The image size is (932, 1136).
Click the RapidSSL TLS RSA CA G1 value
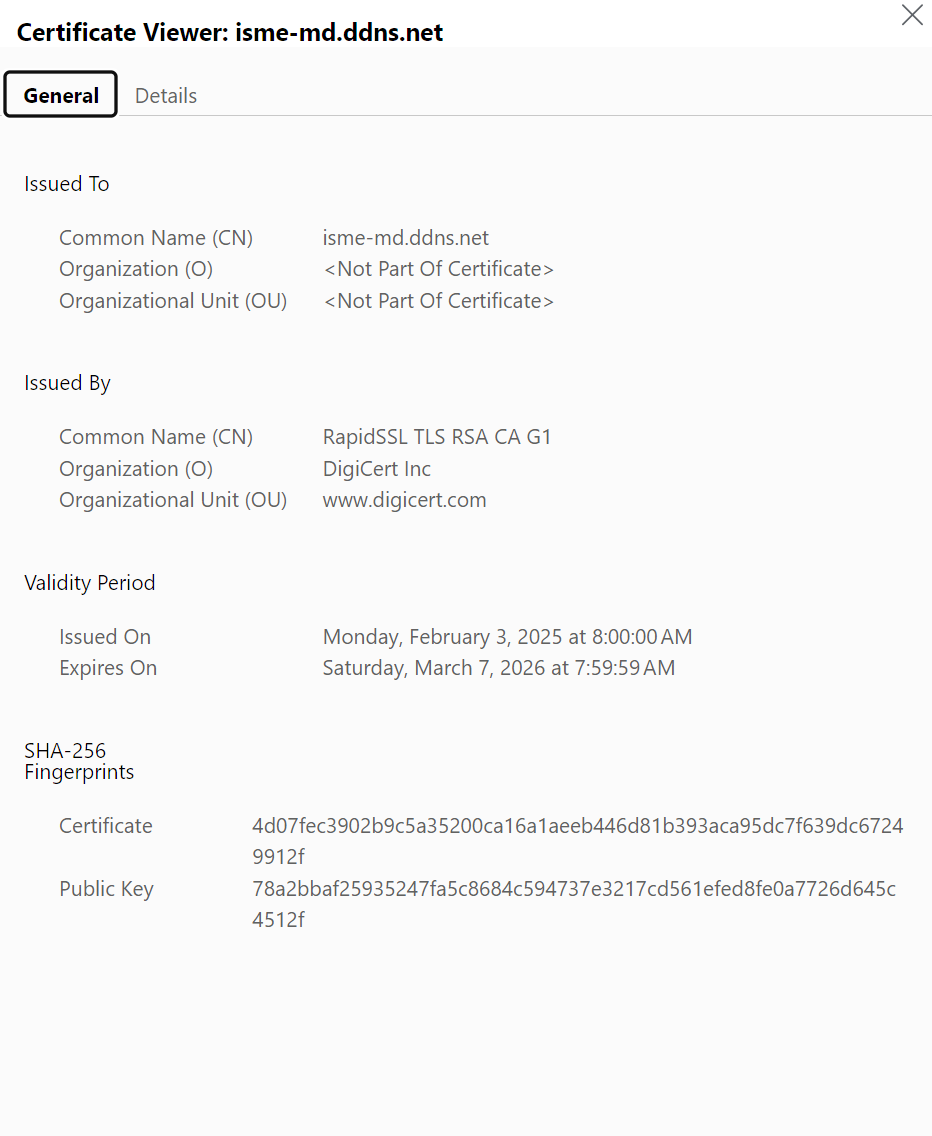(437, 437)
